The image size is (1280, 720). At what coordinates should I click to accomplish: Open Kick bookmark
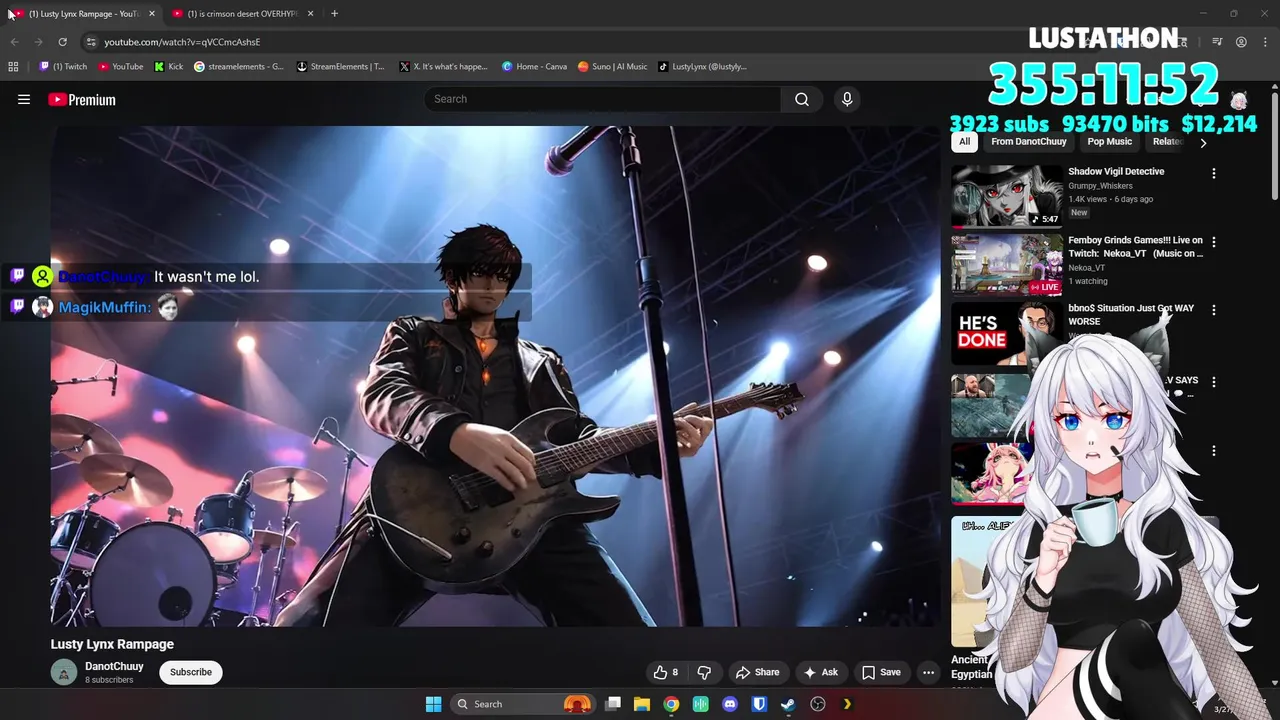(169, 67)
